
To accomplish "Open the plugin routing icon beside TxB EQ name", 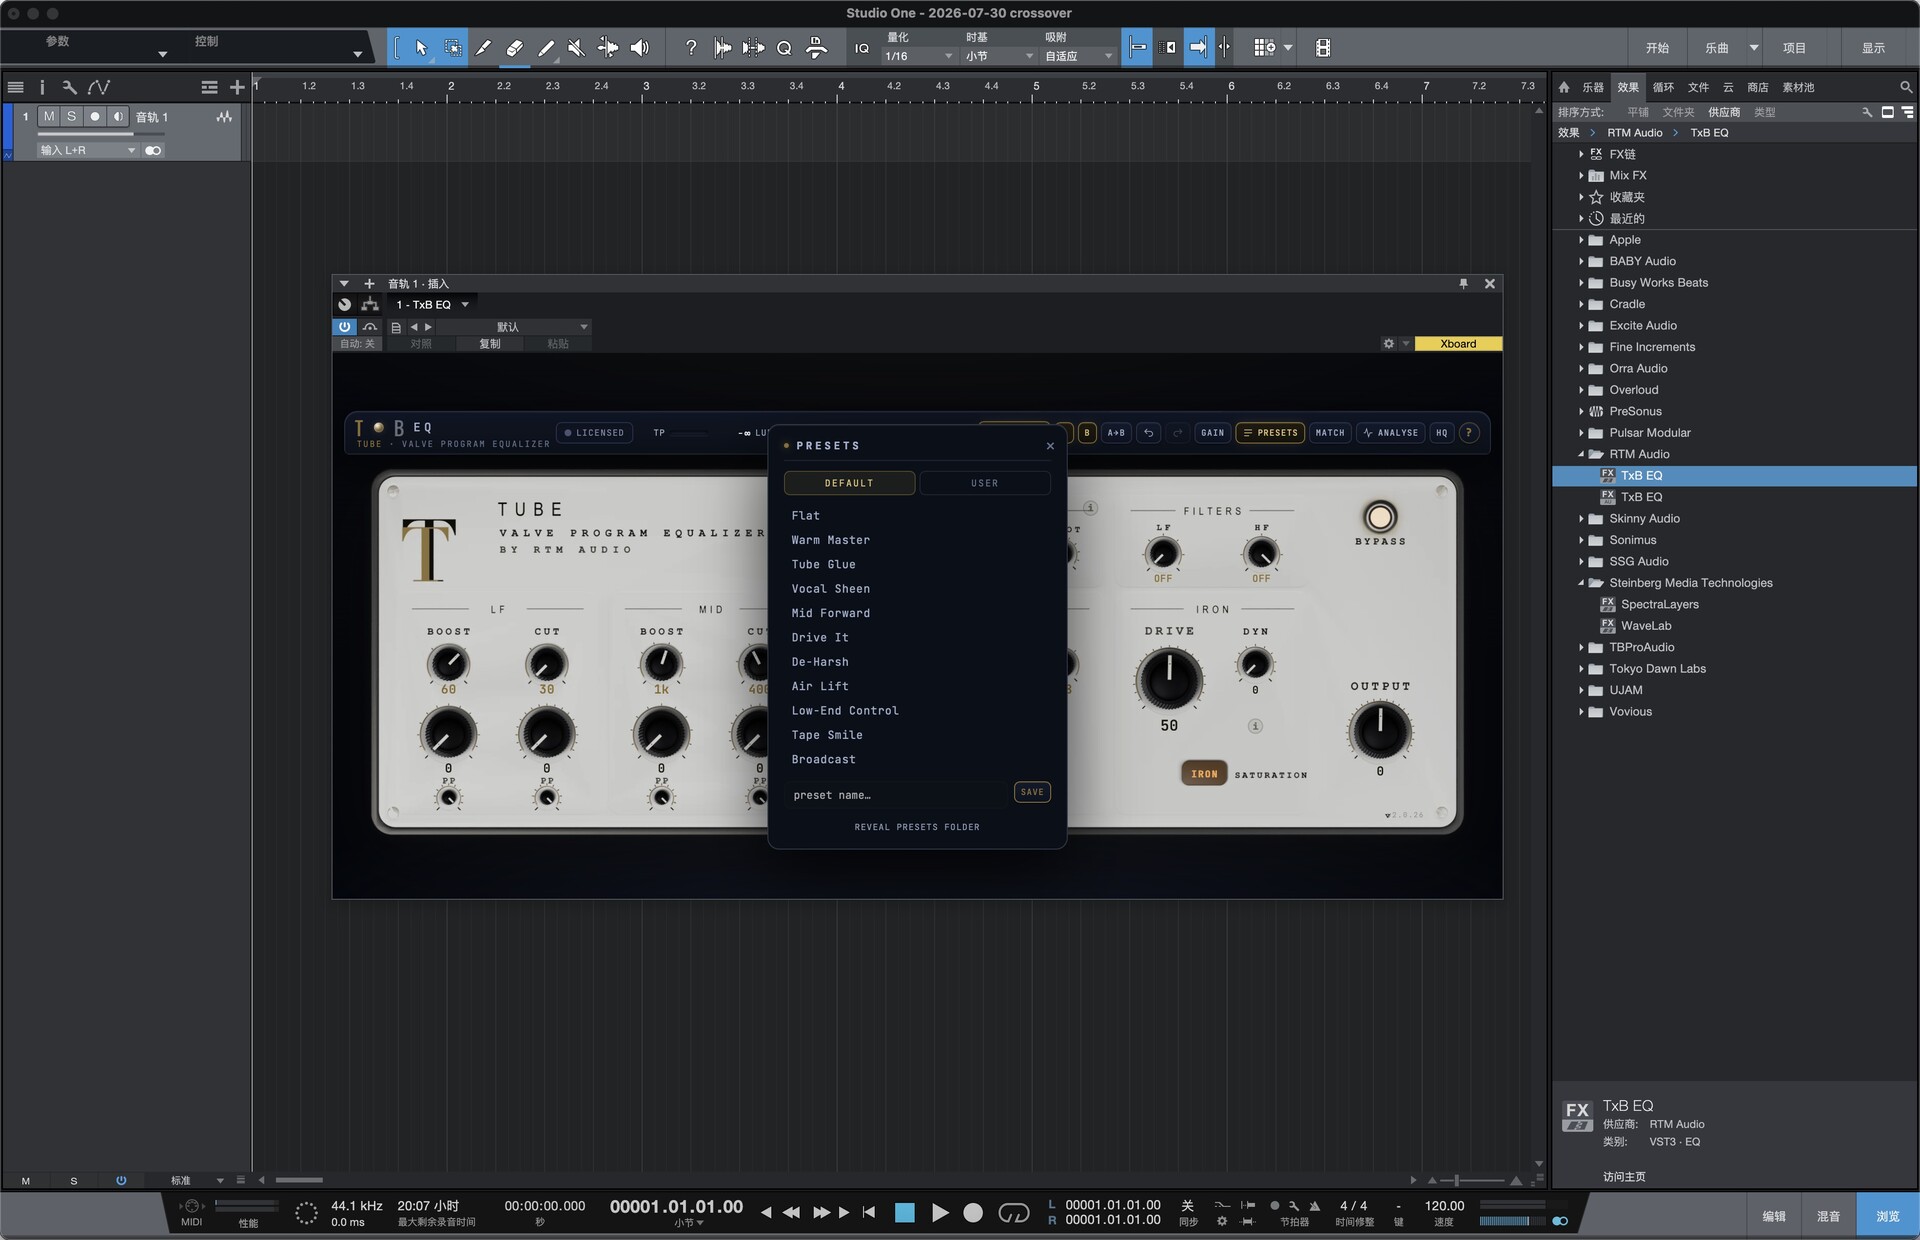I will click(x=370, y=304).
